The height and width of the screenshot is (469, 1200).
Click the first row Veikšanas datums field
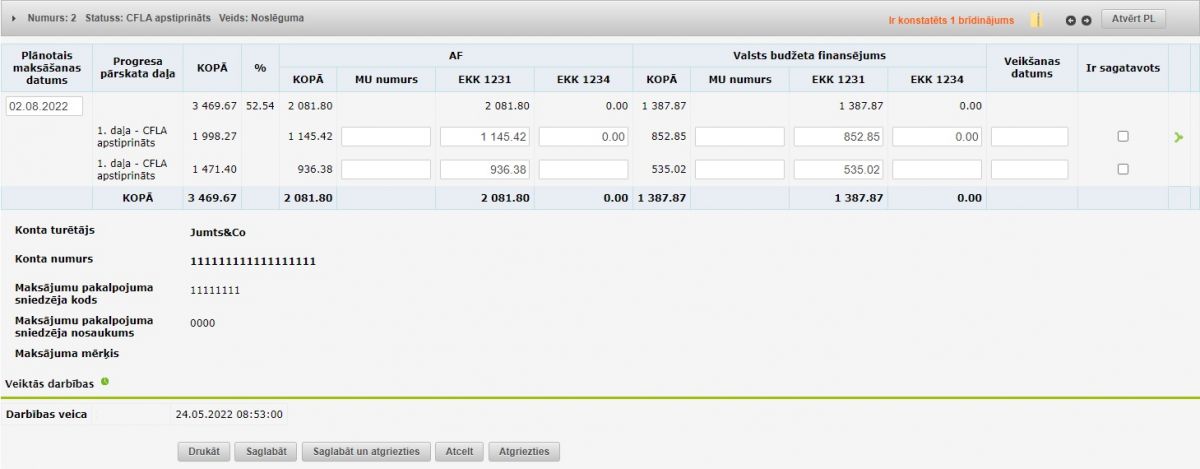(1029, 137)
